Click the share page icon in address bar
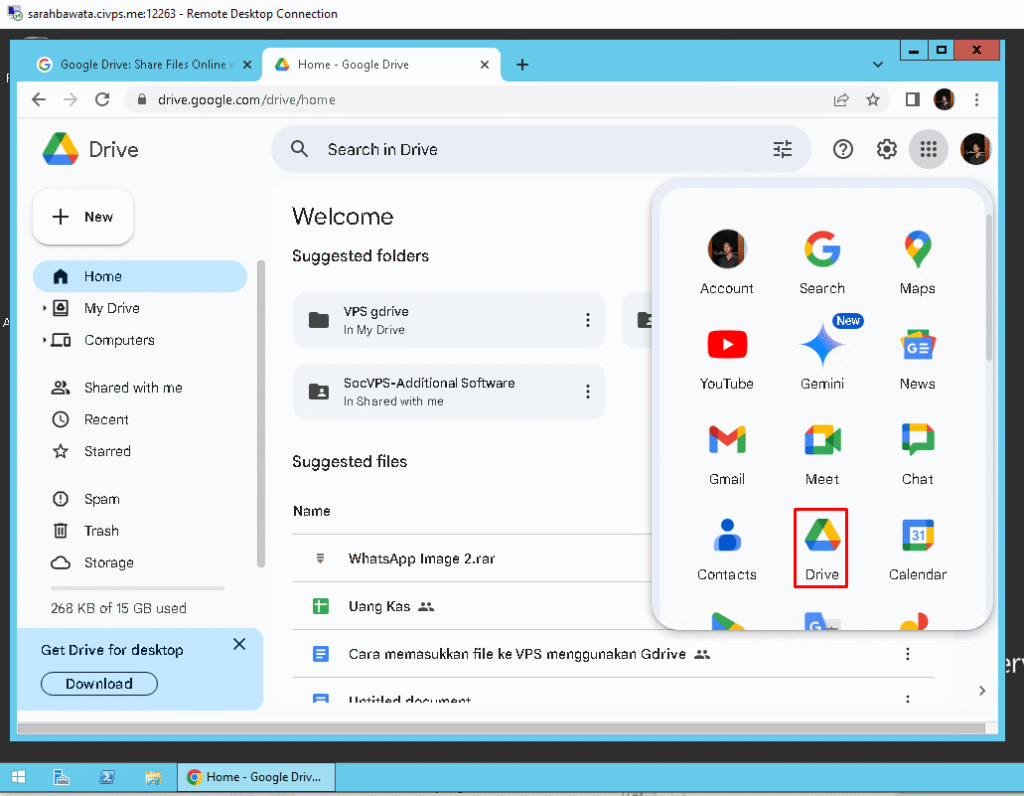Screen dimensions: 1024x796 [x=840, y=100]
